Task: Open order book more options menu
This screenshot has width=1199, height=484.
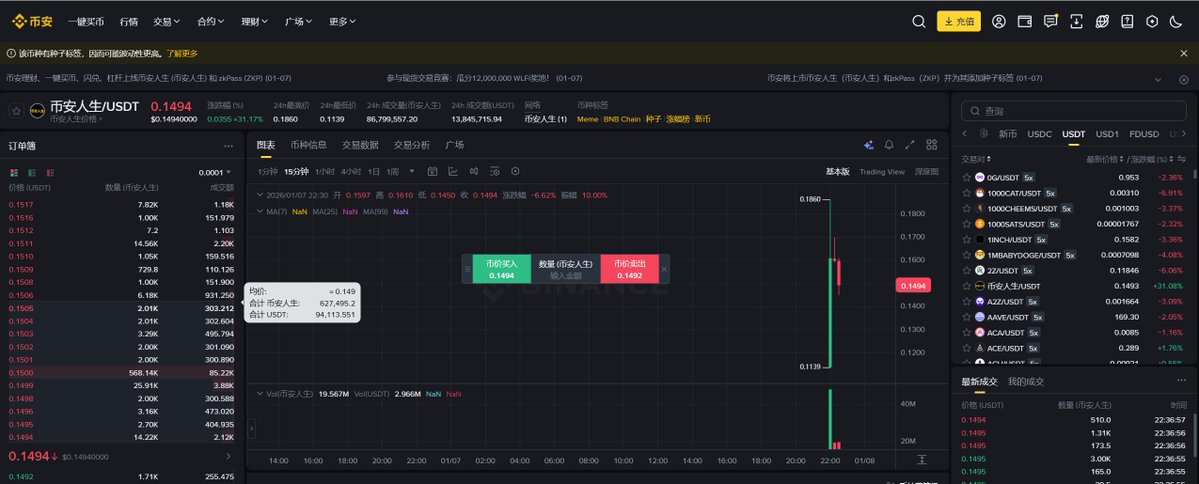Action: click(x=228, y=145)
